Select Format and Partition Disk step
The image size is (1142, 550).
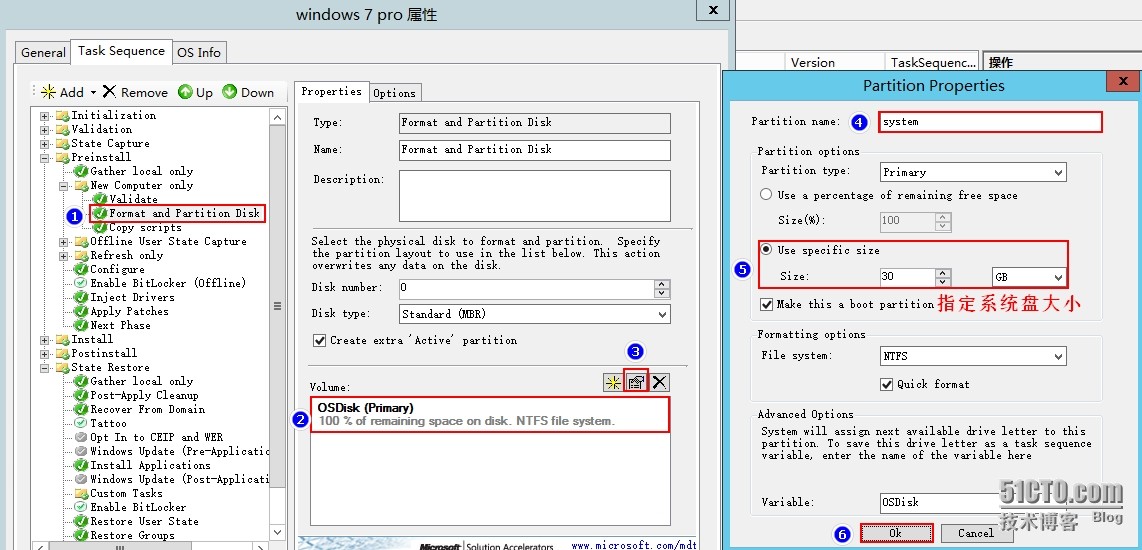(184, 213)
